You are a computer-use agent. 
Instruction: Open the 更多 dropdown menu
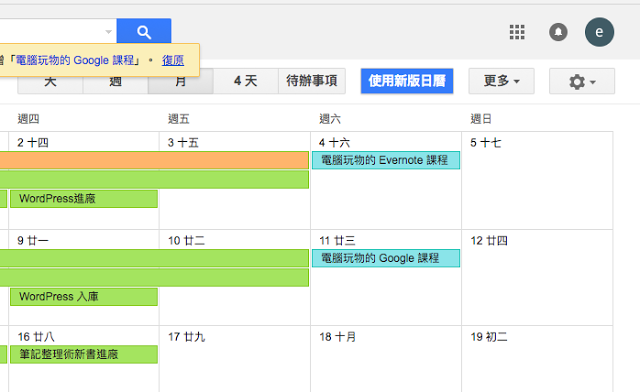(x=501, y=81)
